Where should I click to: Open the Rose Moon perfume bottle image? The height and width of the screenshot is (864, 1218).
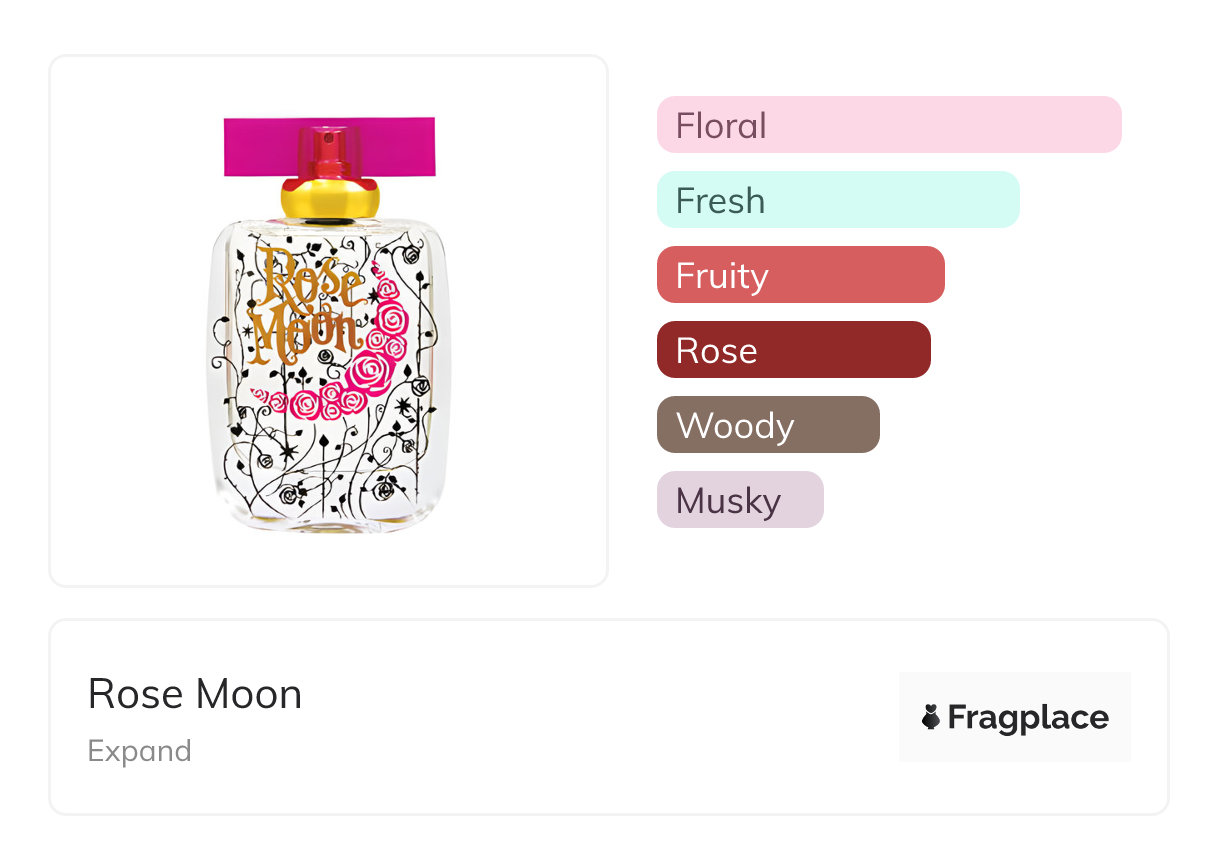click(x=329, y=320)
